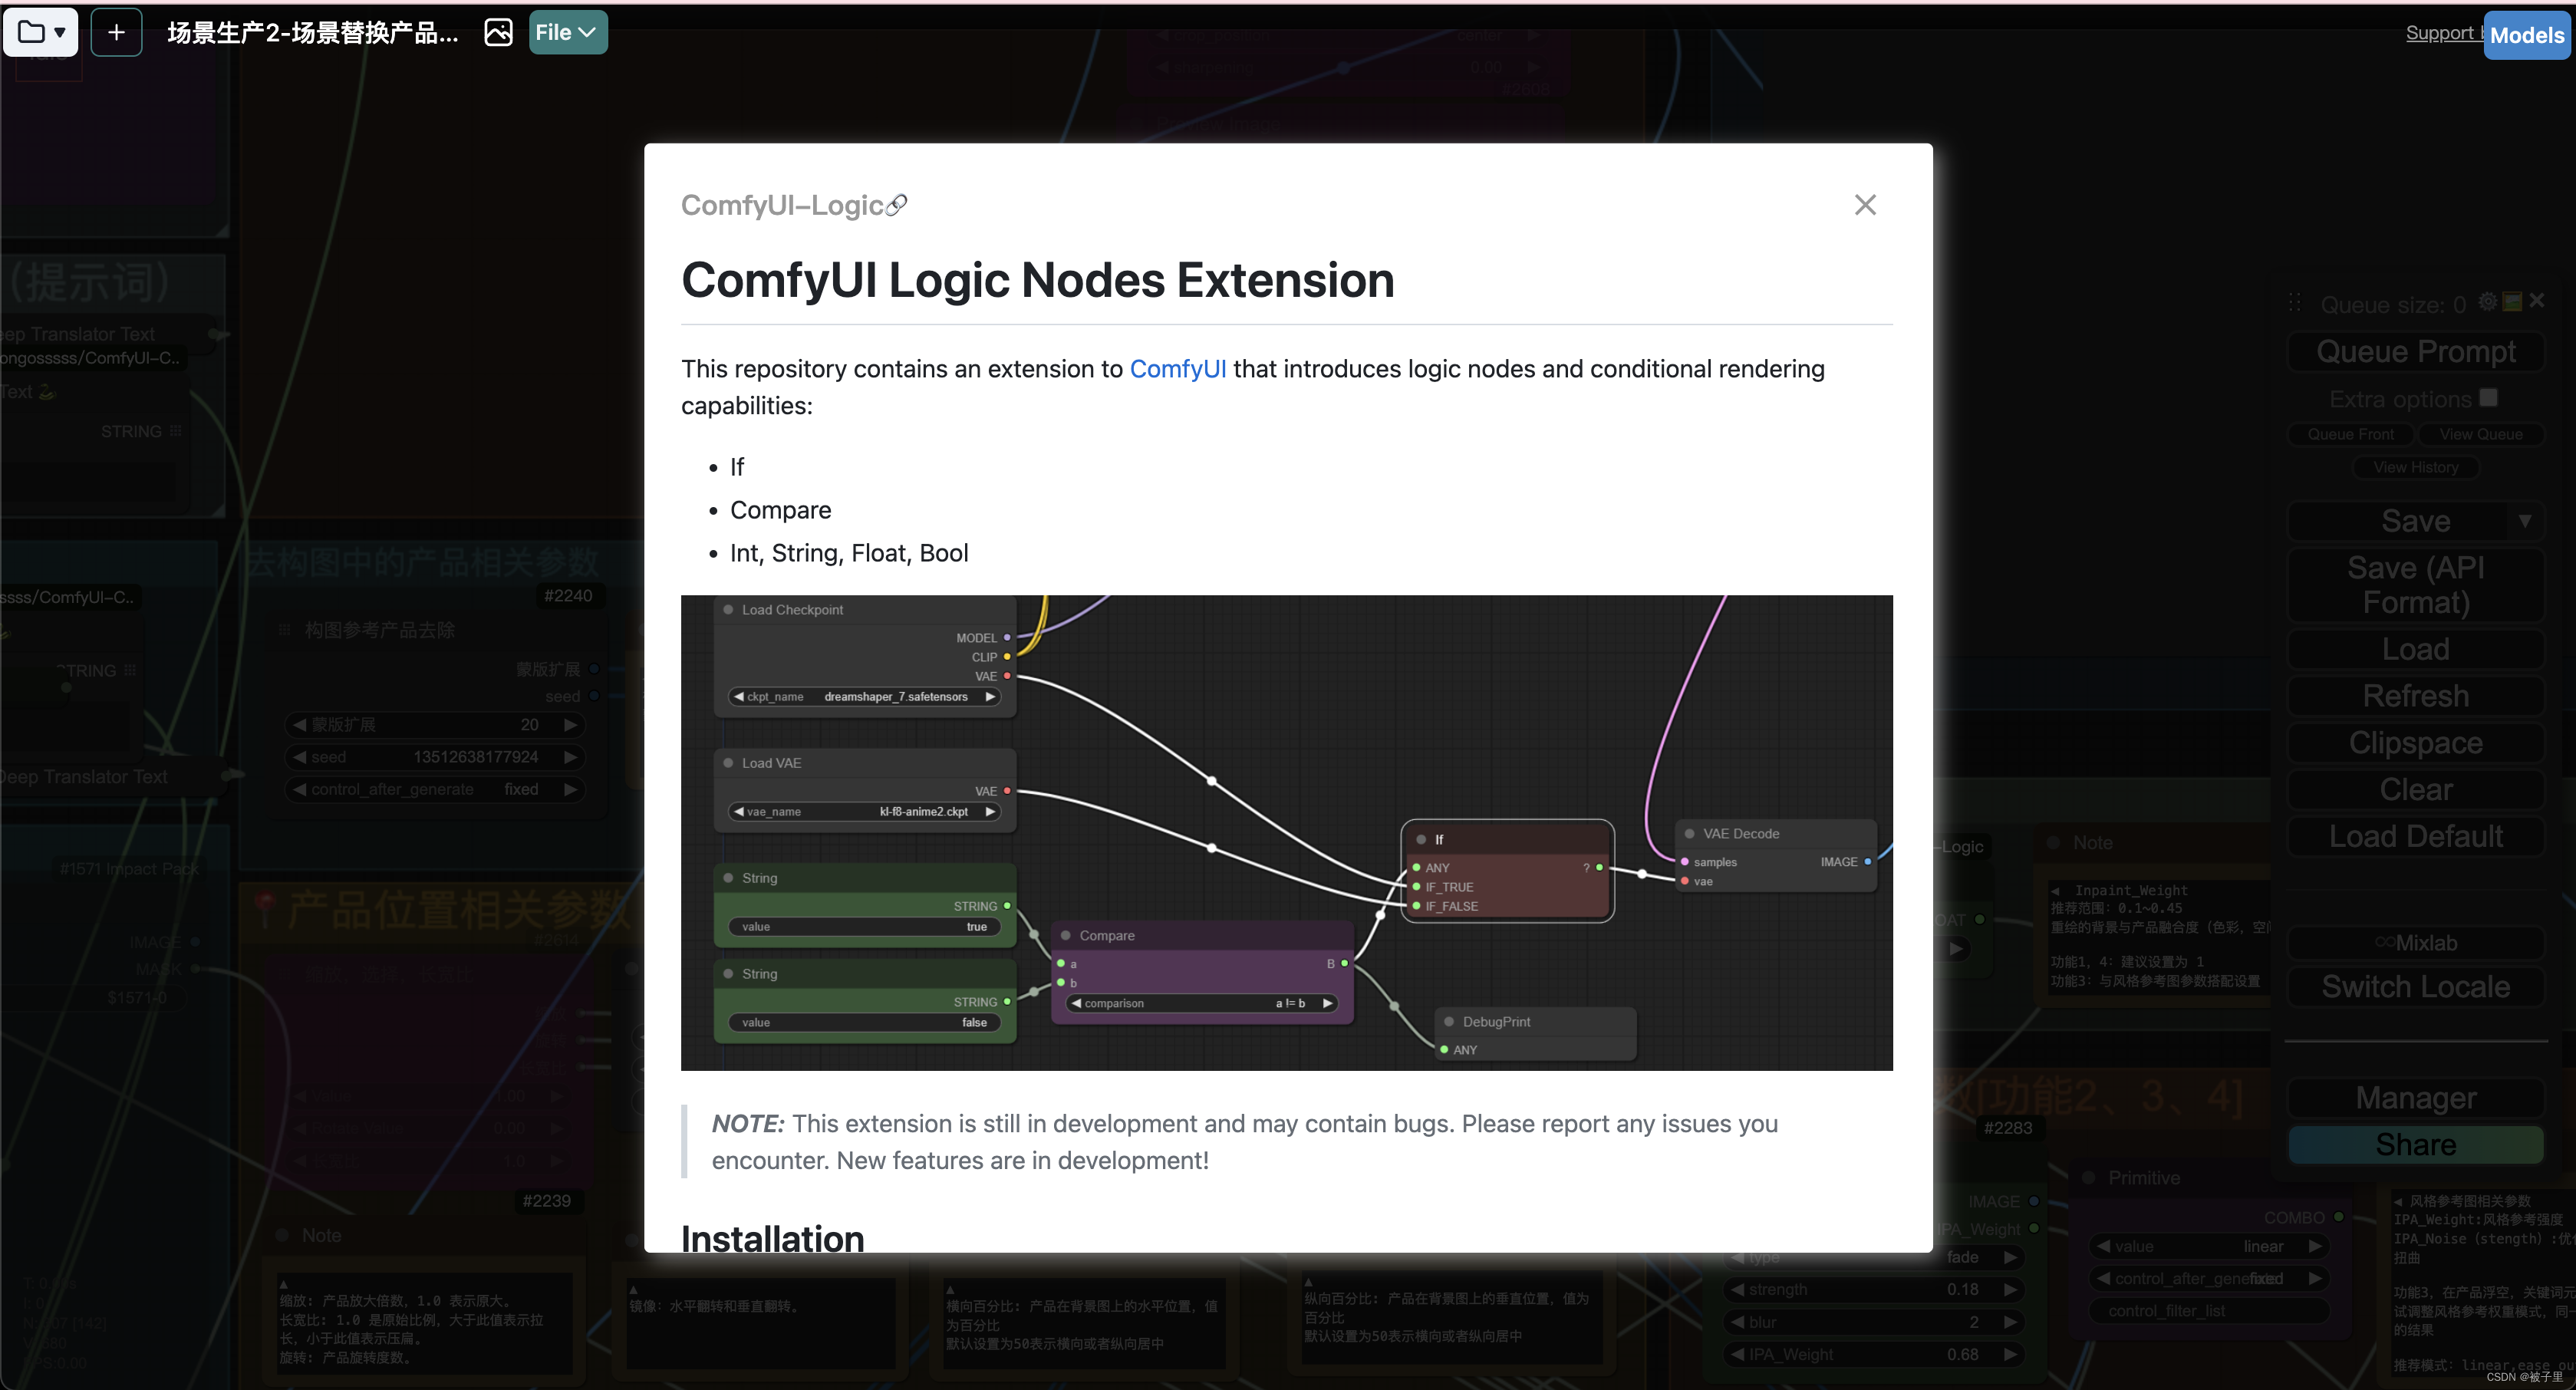Screen dimensions: 2576x1390
Task: Expand the Save button dropdown arrow
Action: (2524, 521)
